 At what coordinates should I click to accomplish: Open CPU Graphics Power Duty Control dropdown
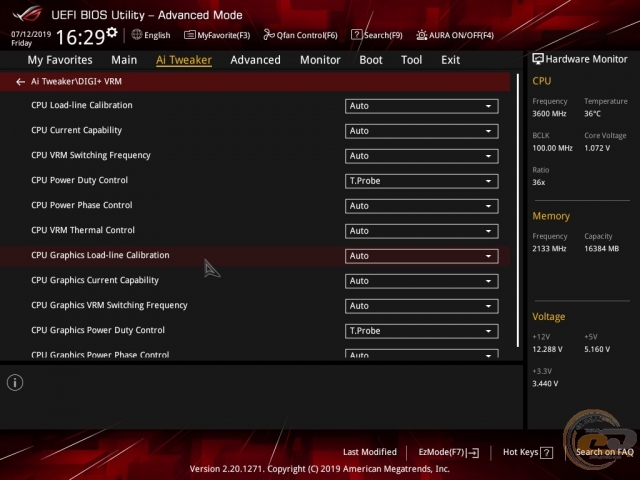coord(422,331)
